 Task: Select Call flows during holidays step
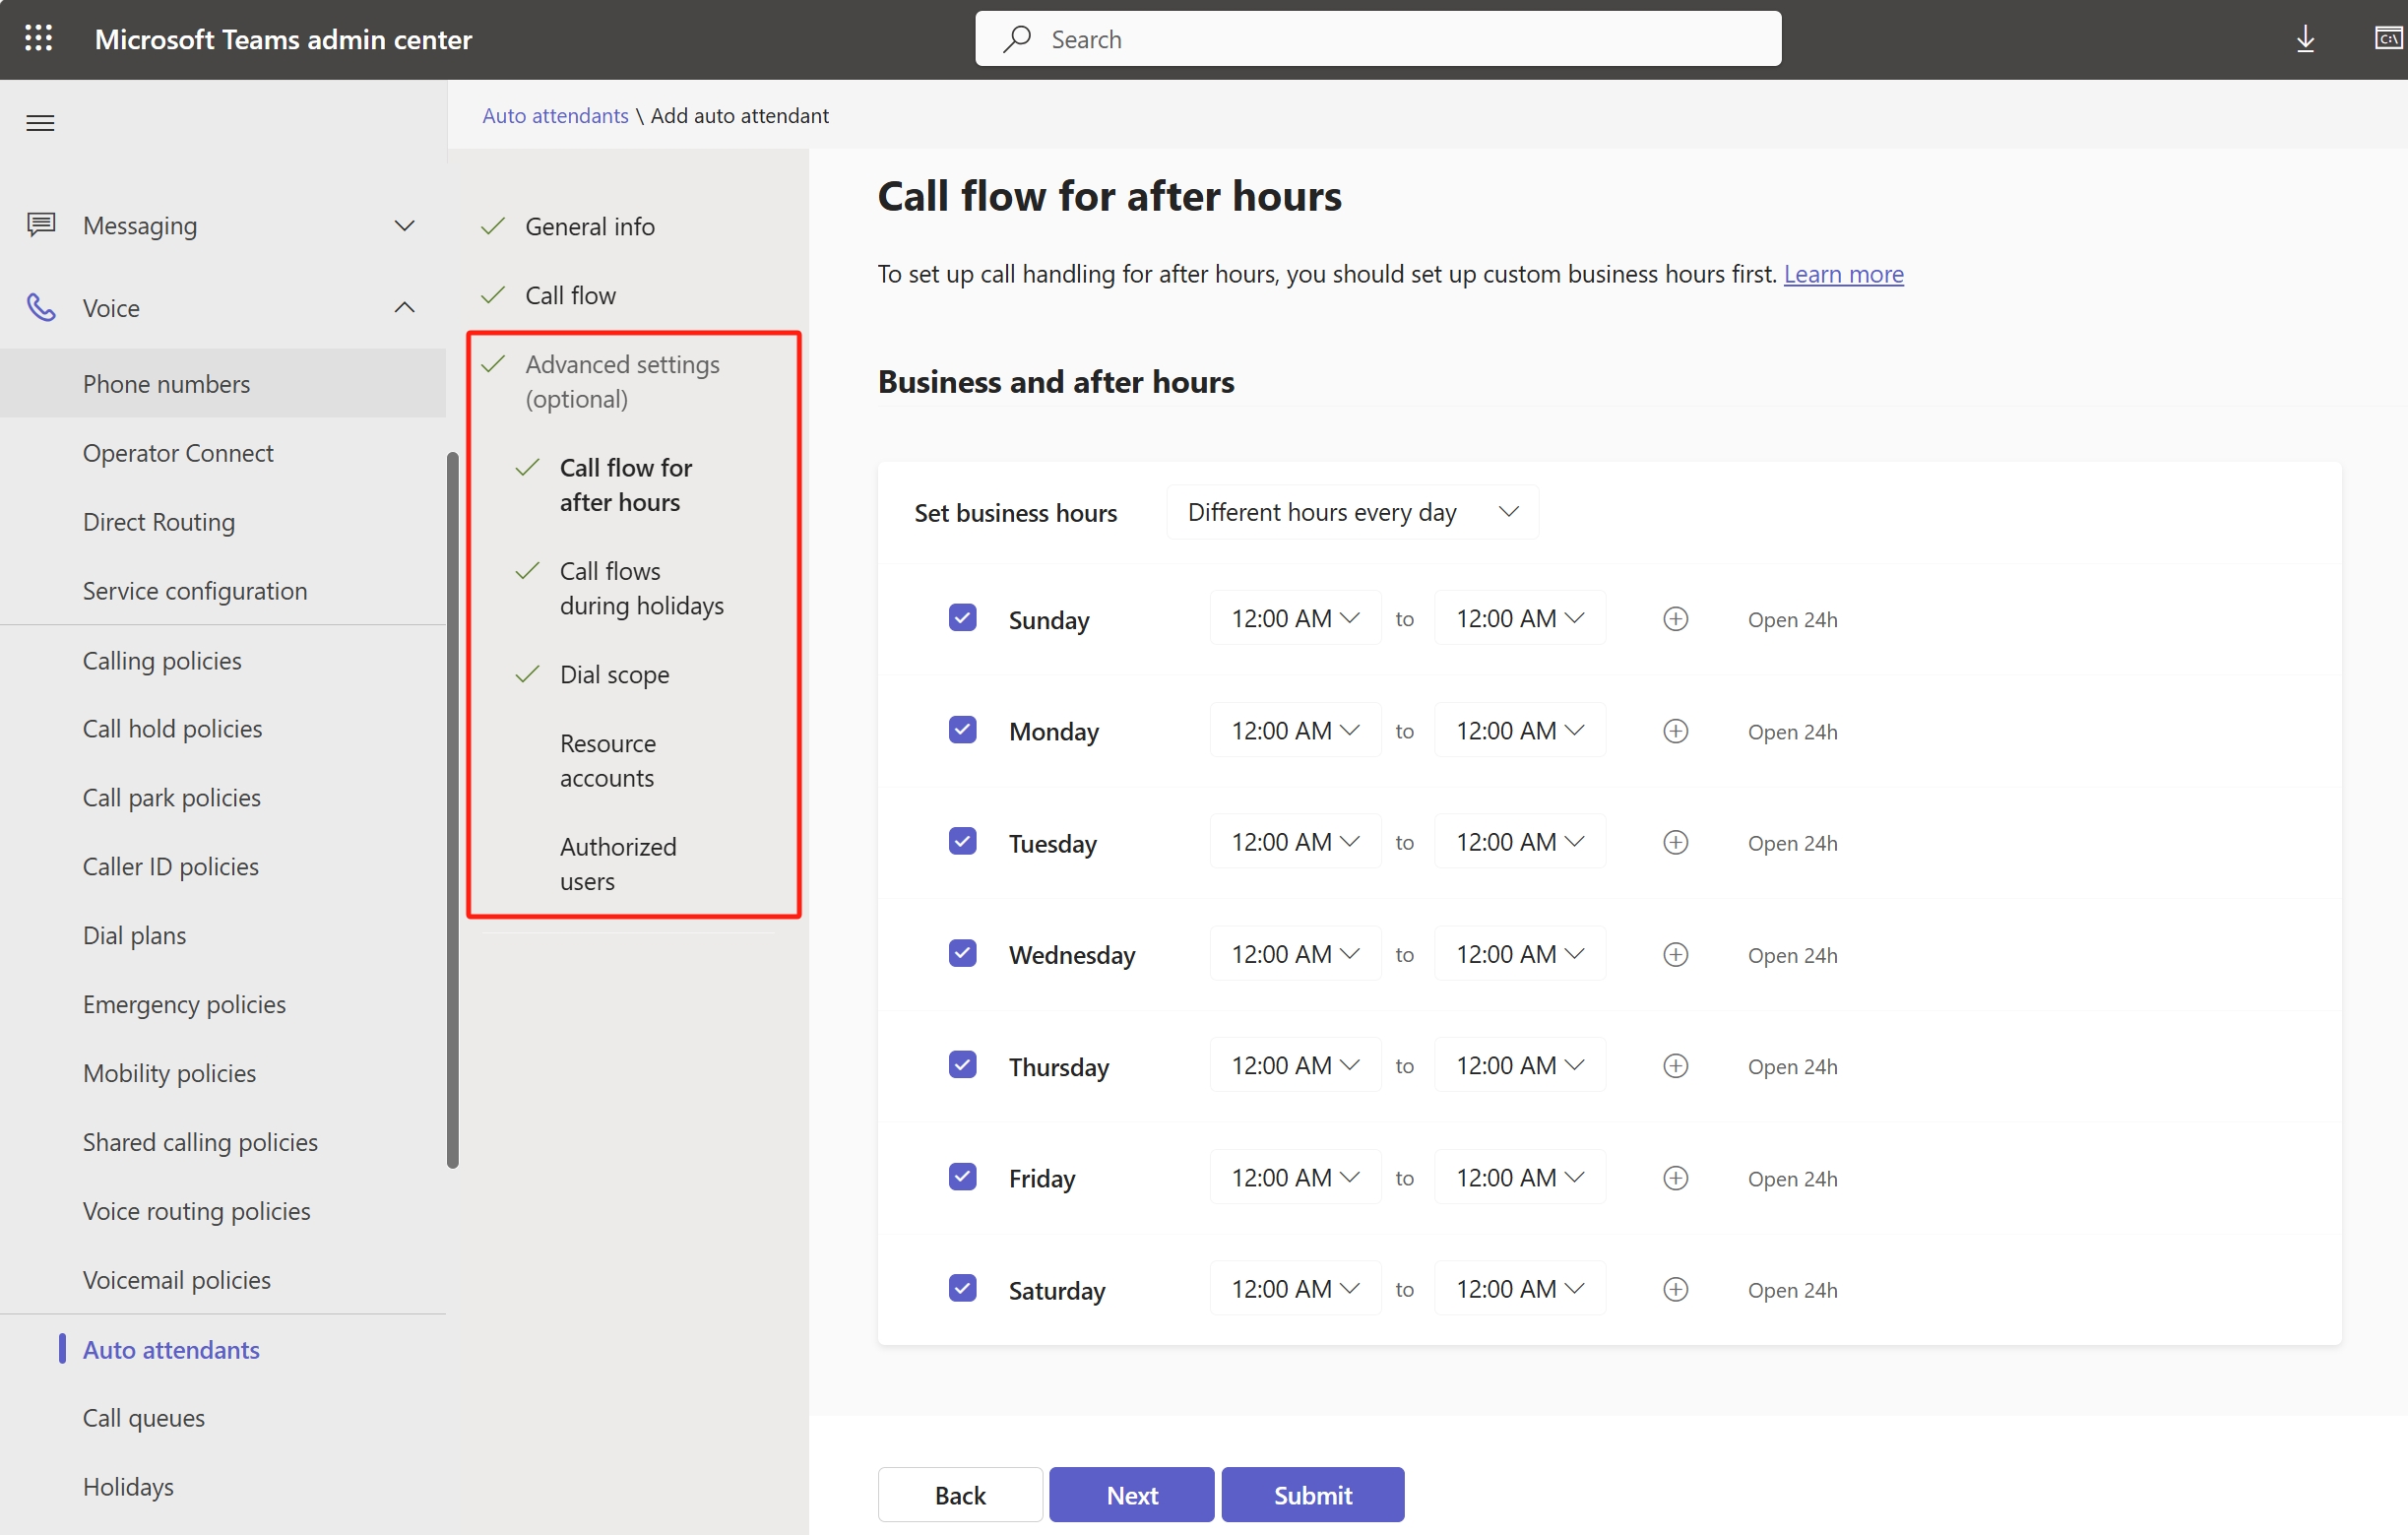(641, 588)
